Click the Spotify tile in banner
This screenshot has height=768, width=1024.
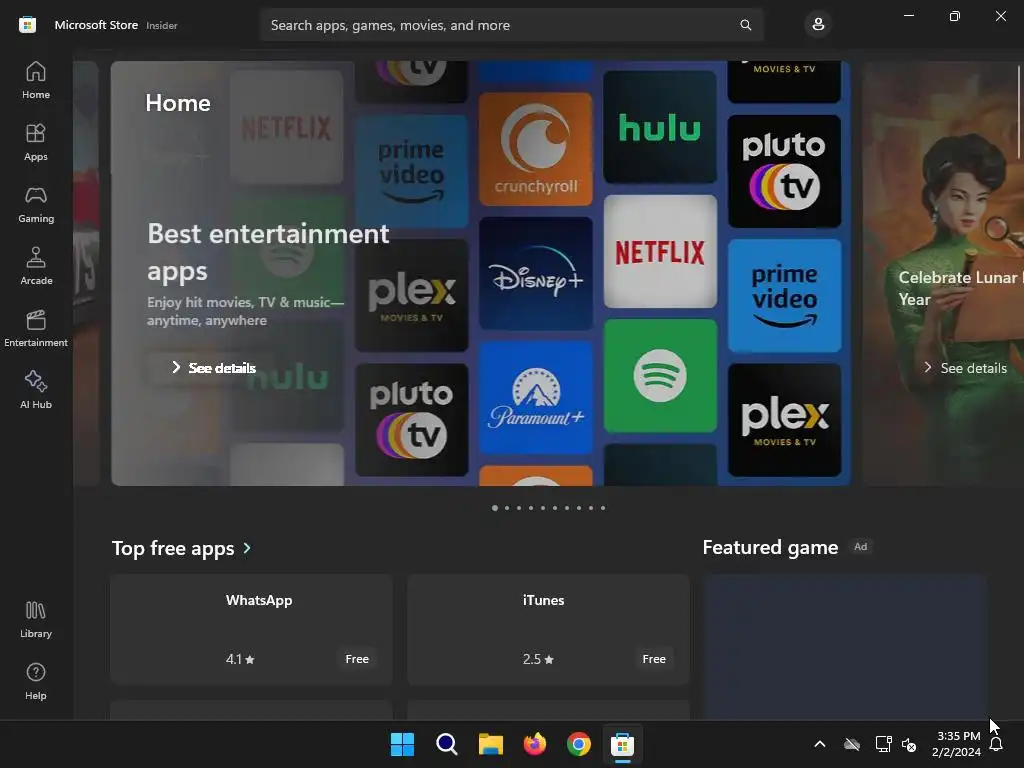[x=660, y=376]
